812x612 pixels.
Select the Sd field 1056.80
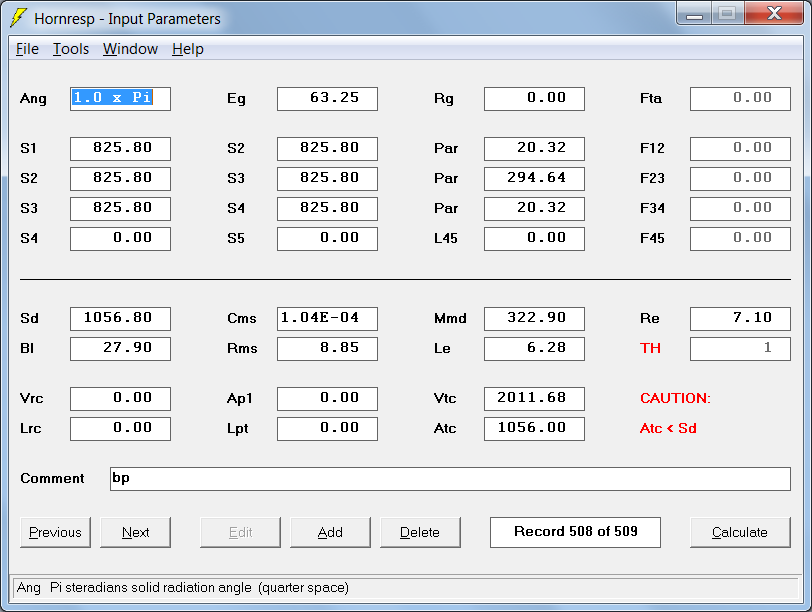120,318
